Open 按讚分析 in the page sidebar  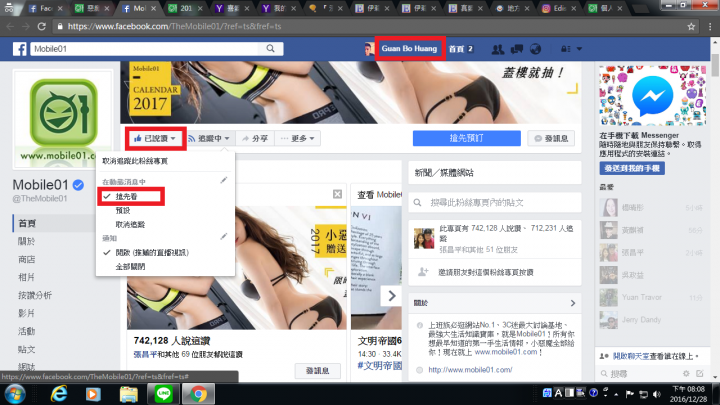(35, 295)
